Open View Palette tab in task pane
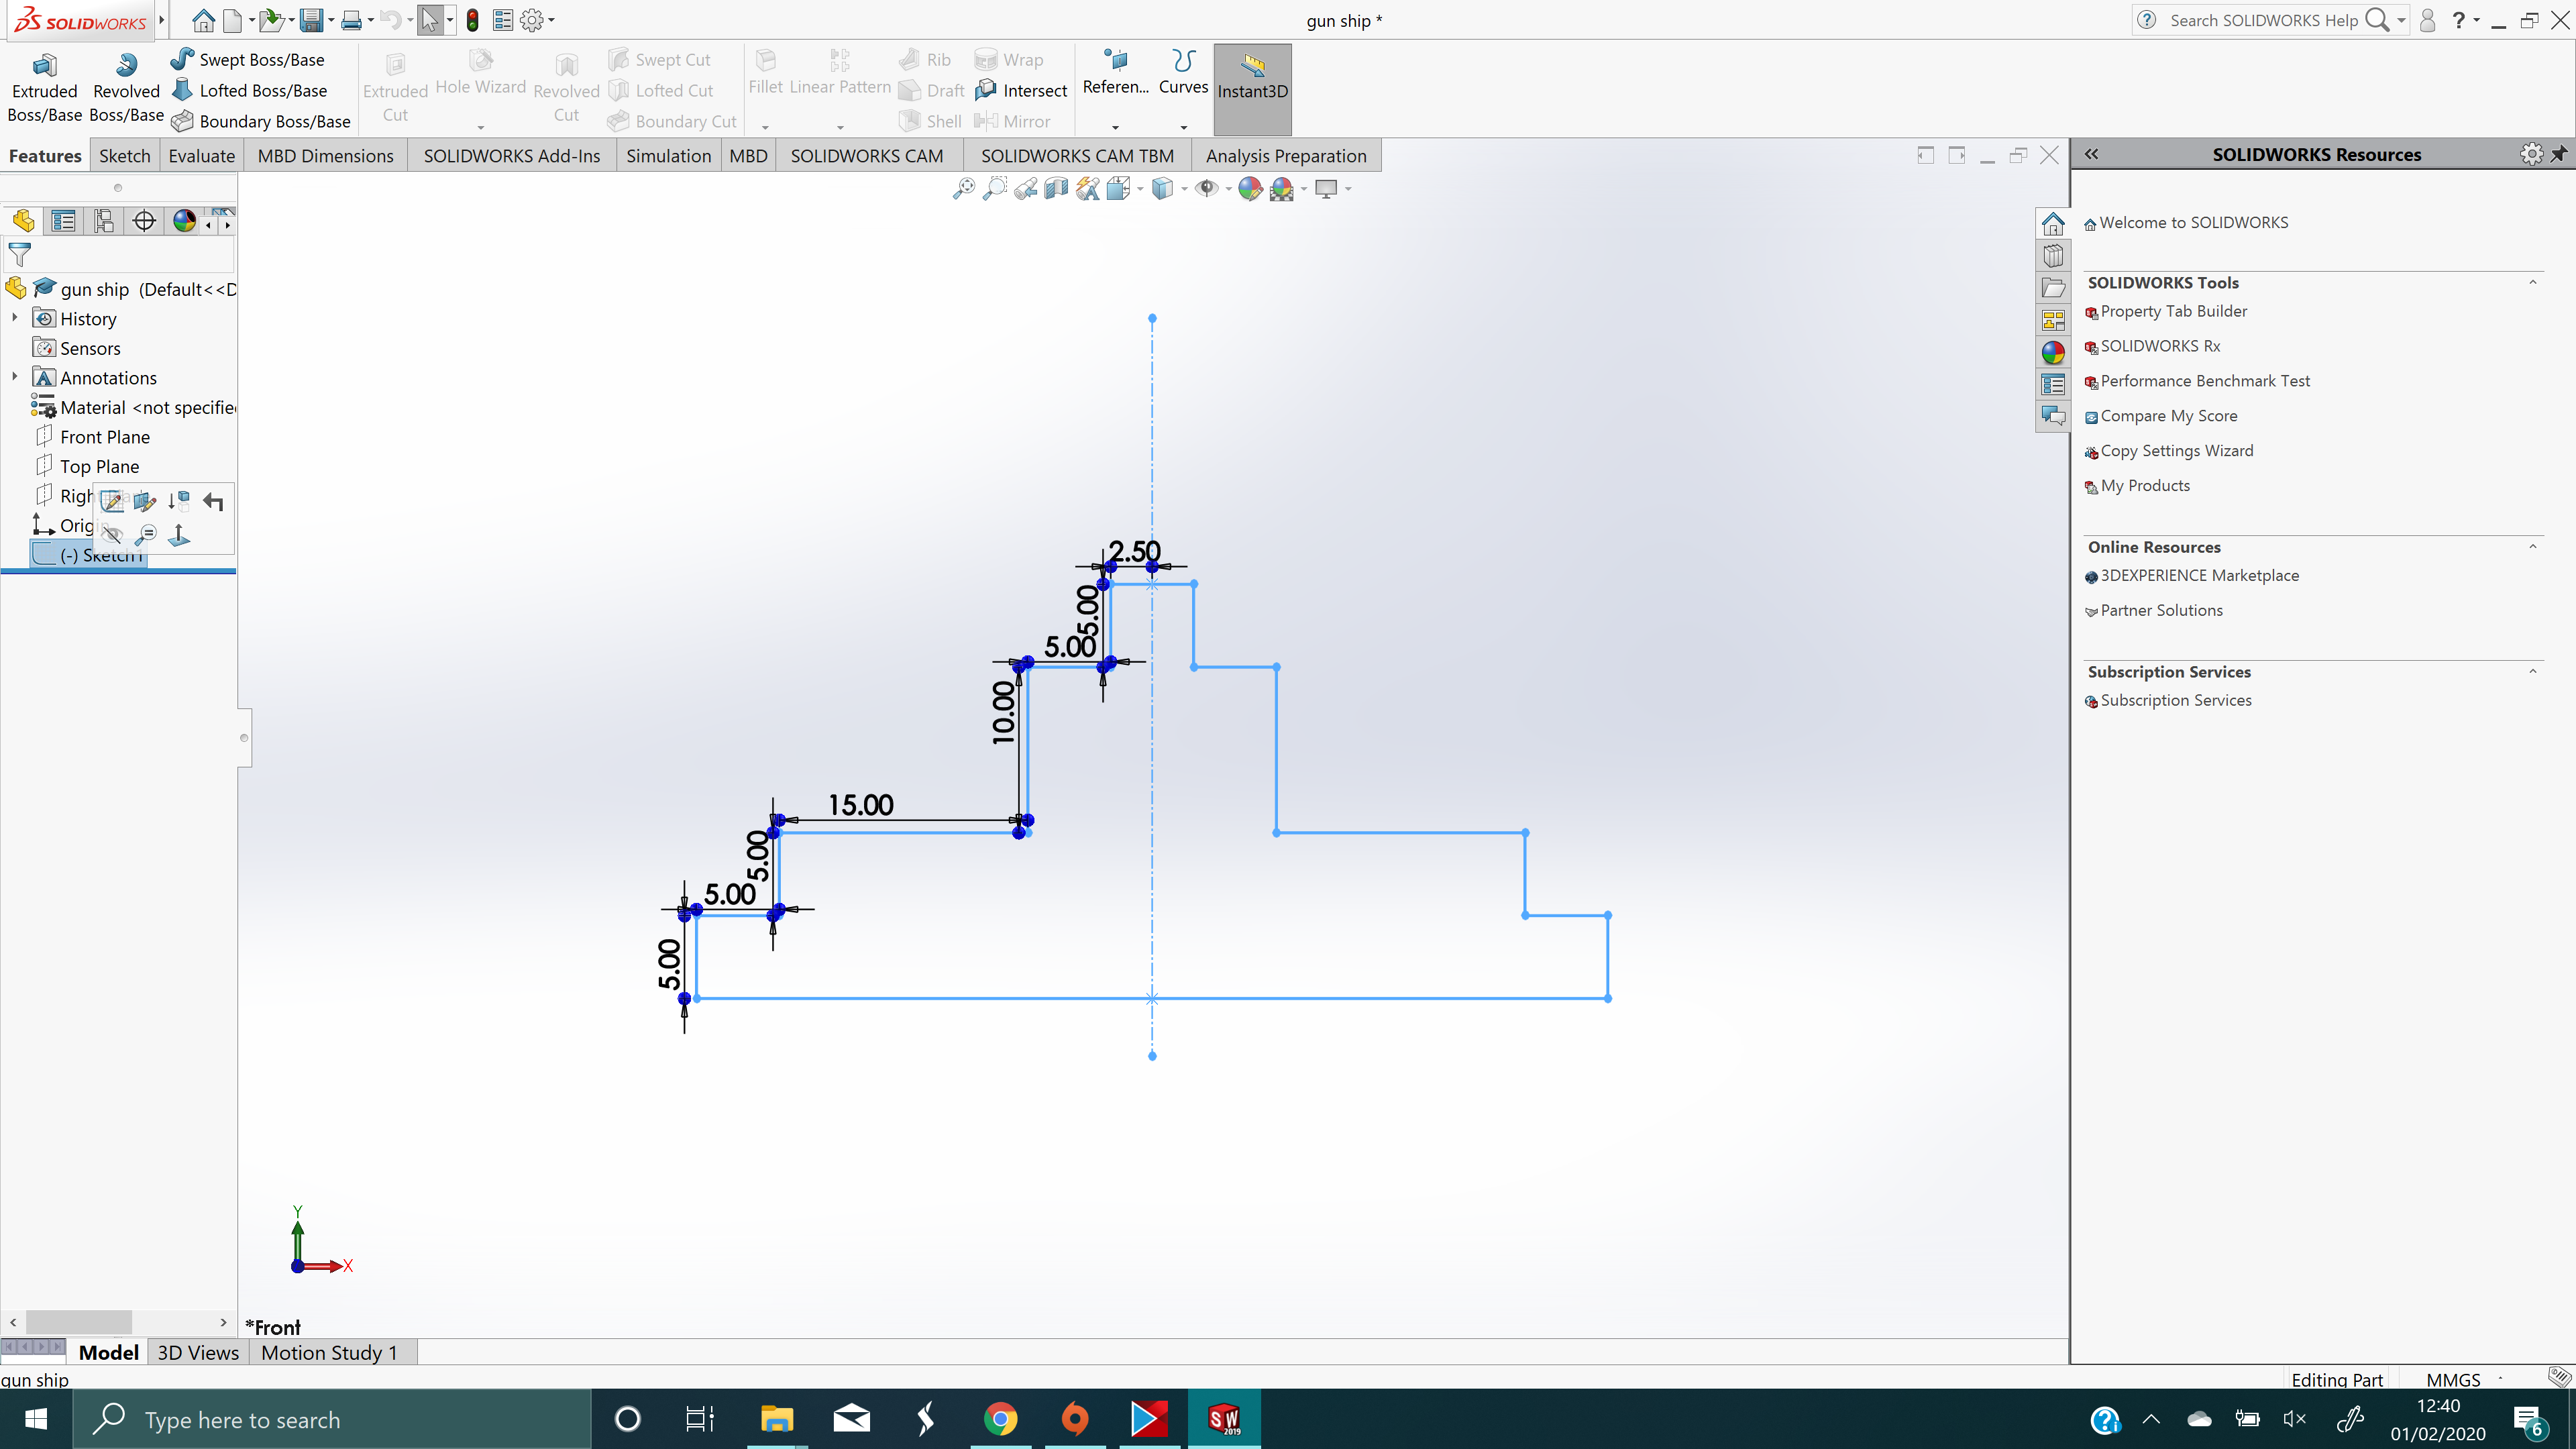This screenshot has width=2576, height=1449. pos(2053,320)
